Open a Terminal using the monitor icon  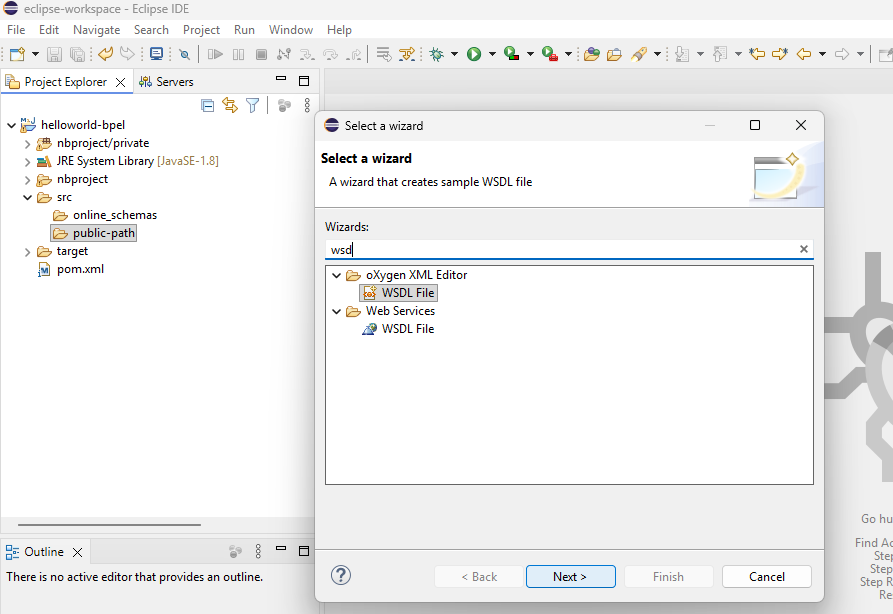coord(156,54)
